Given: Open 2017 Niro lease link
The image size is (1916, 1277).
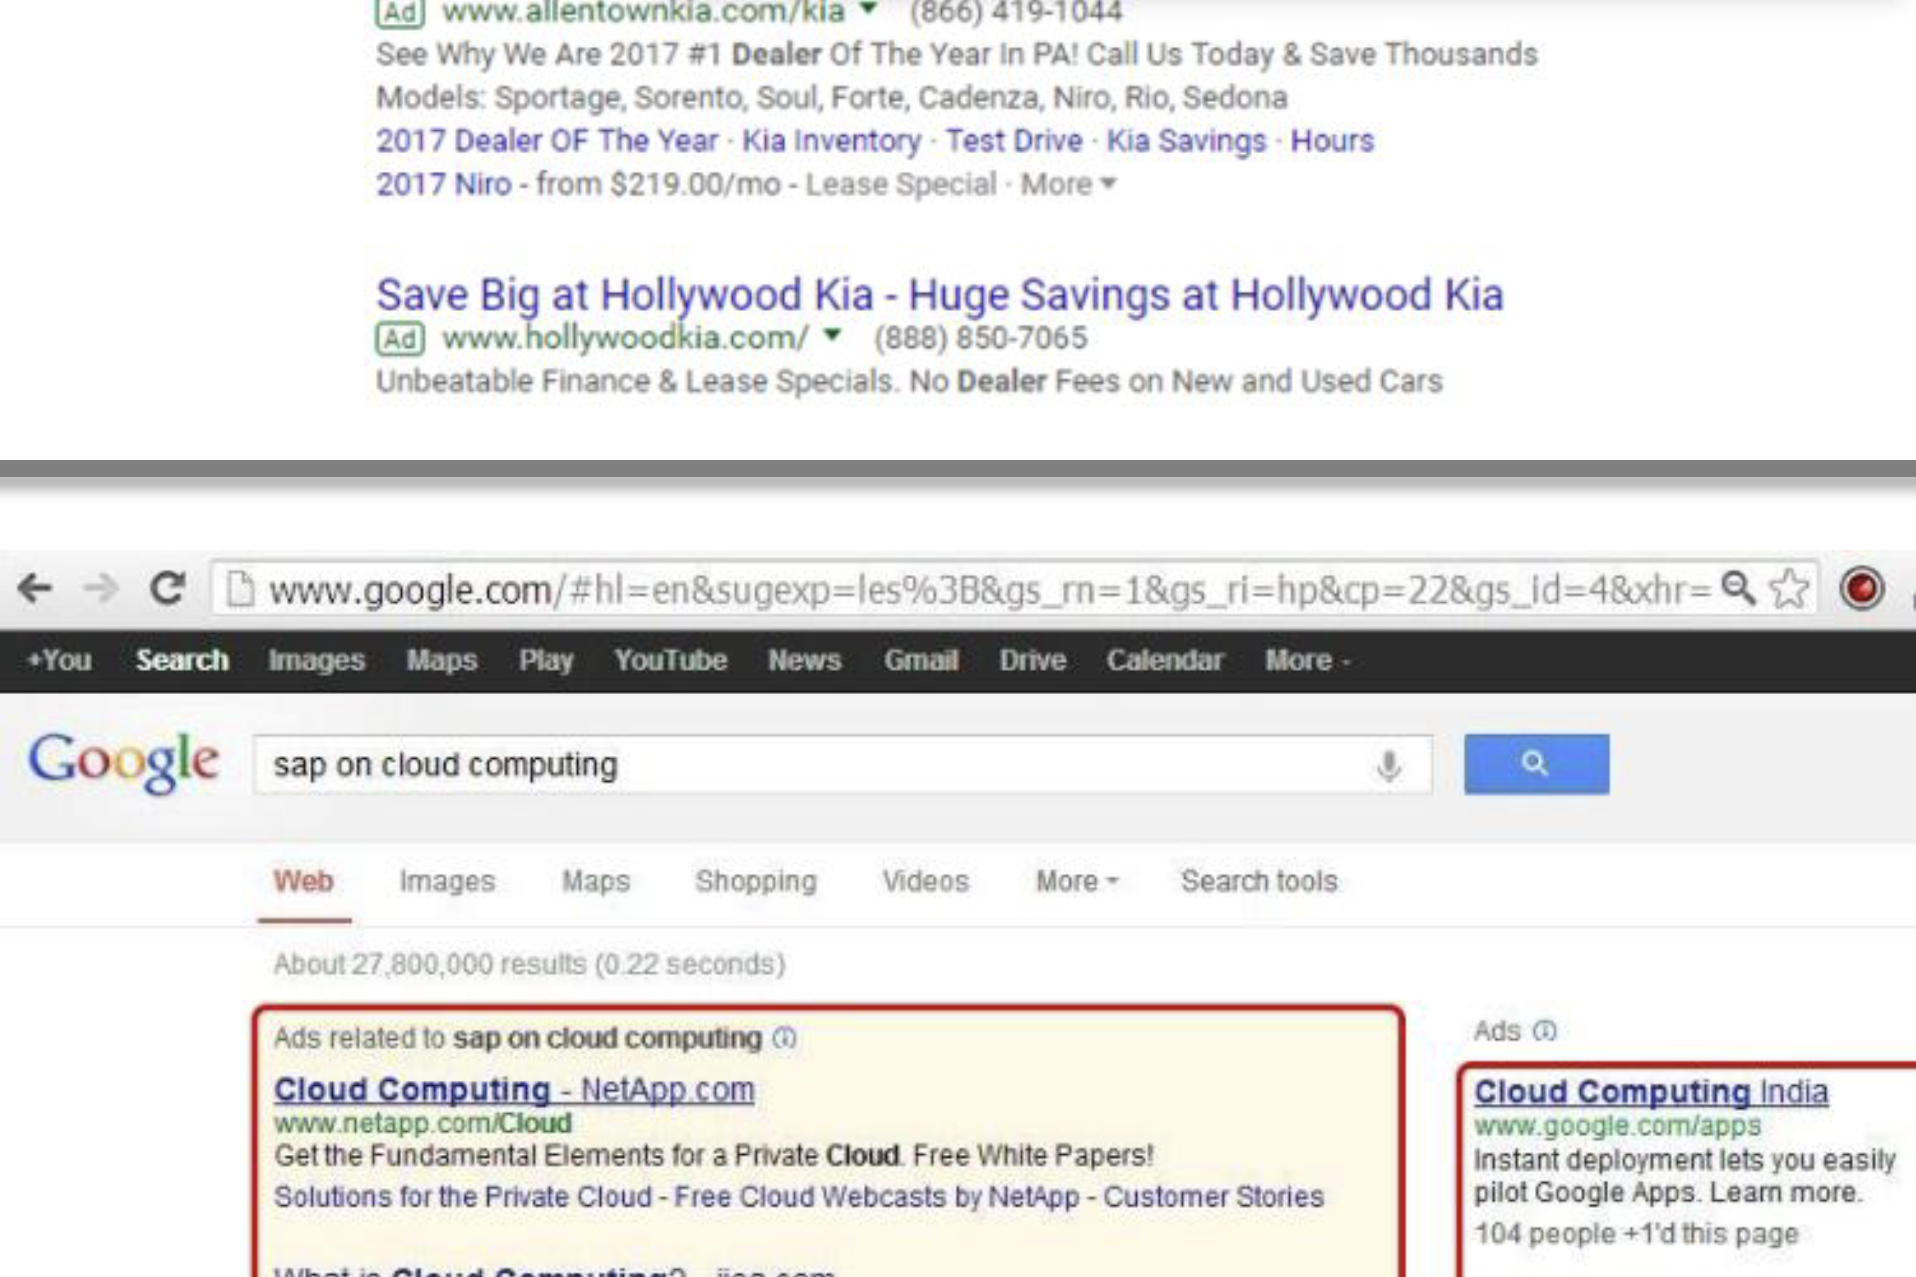Looking at the screenshot, I should [443, 184].
